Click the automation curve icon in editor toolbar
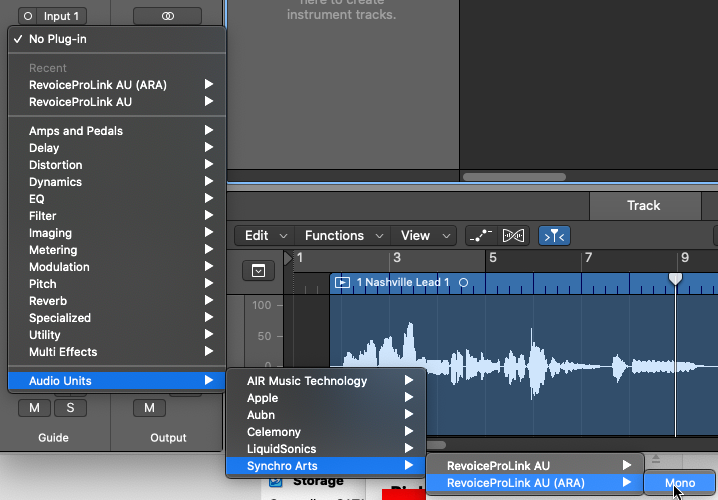The height and width of the screenshot is (500, 718). coord(480,236)
